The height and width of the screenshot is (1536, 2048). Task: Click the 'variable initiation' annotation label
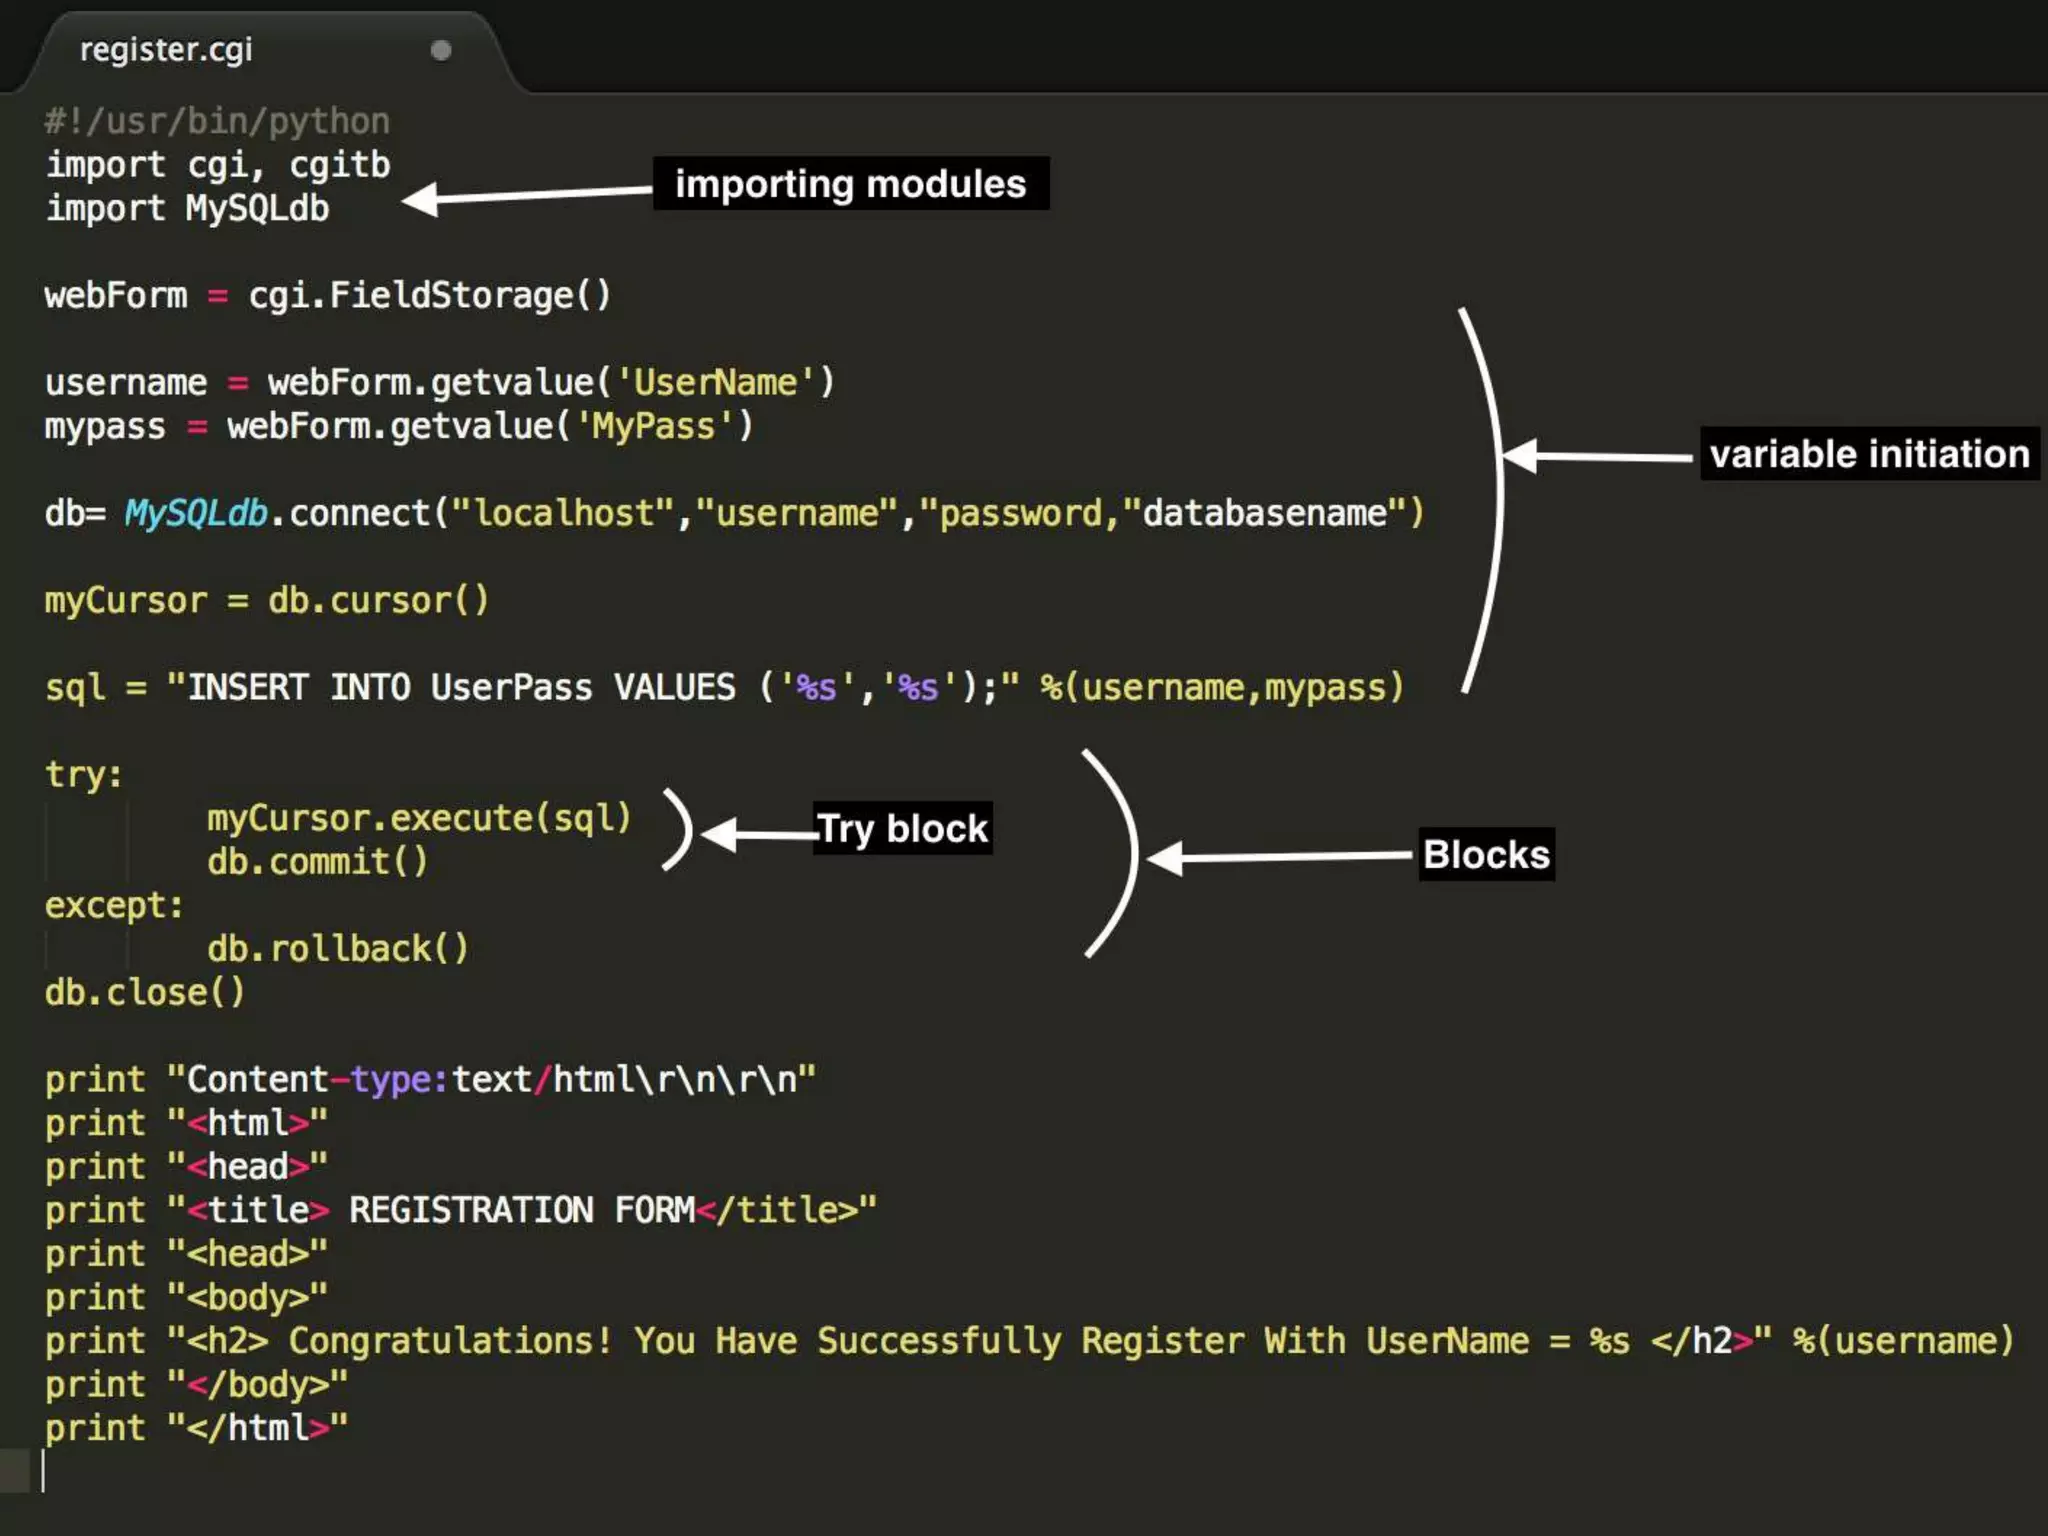tap(1868, 455)
